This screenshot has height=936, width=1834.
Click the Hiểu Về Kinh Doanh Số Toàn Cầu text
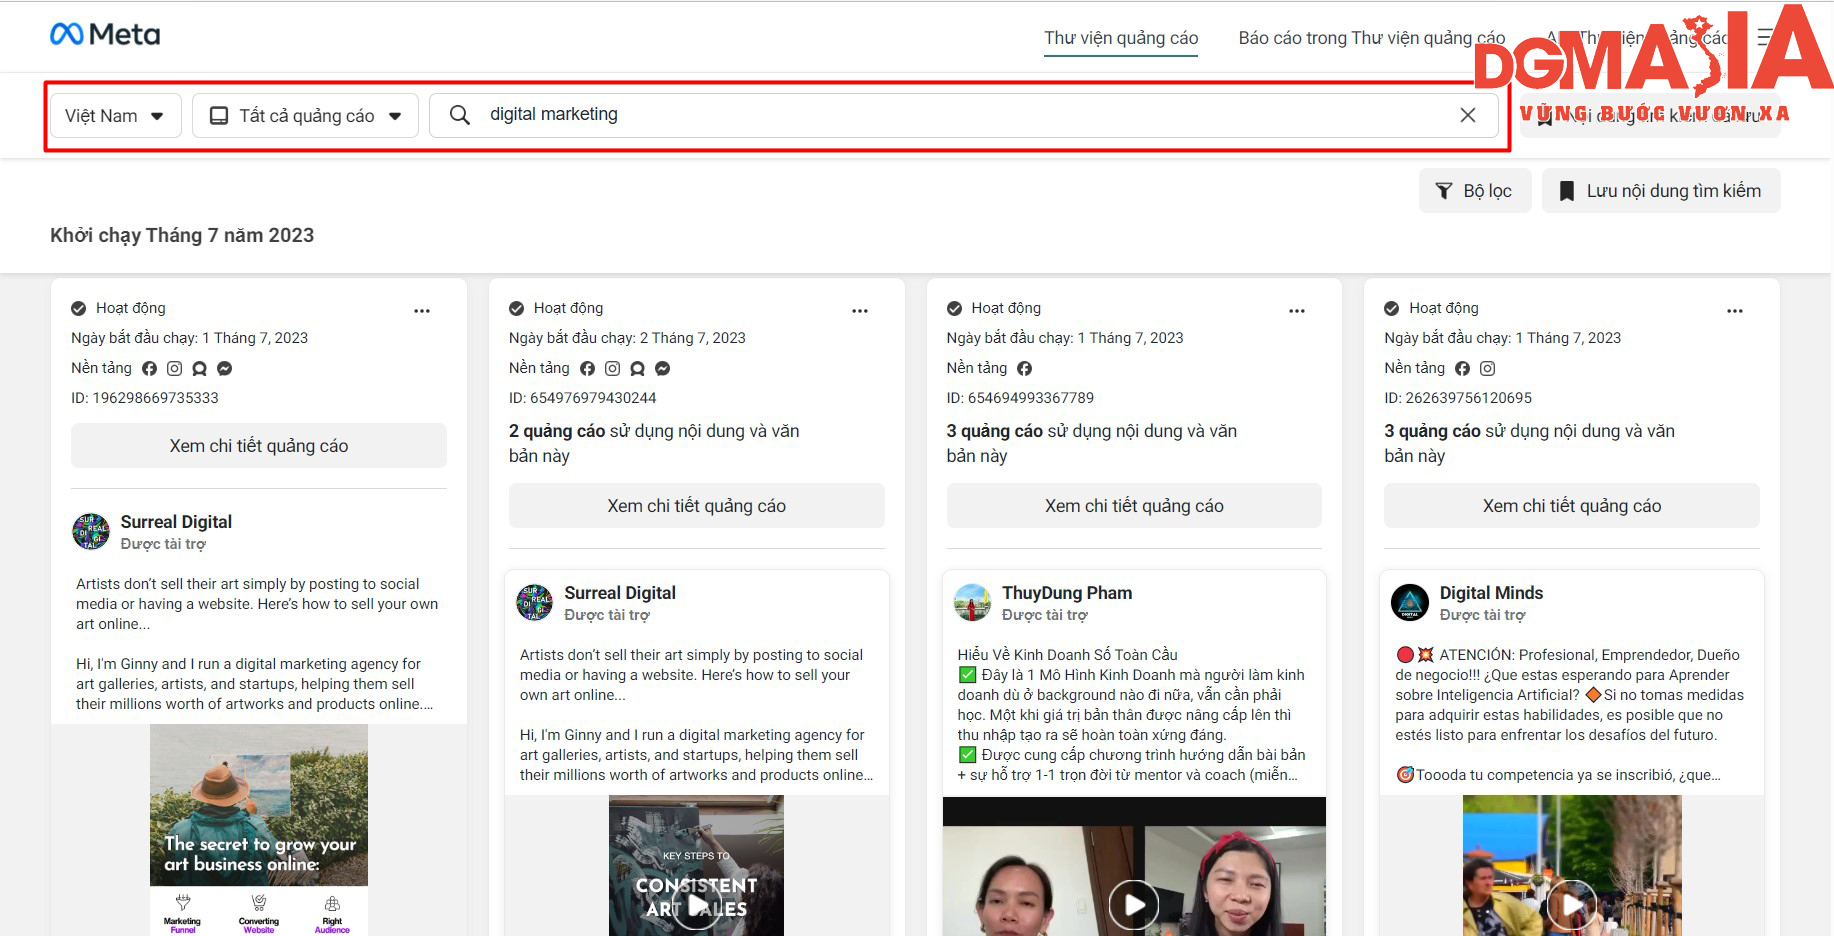click(1067, 655)
